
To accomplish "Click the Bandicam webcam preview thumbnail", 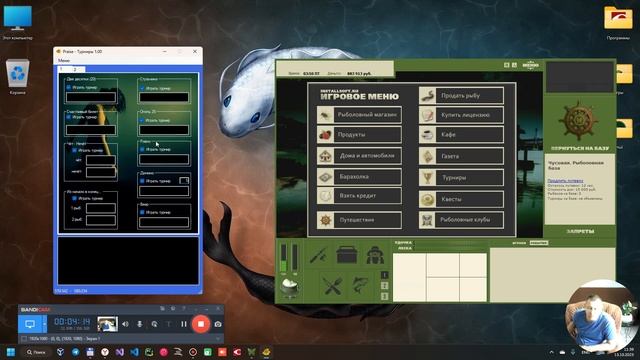I will [x=108, y=324].
